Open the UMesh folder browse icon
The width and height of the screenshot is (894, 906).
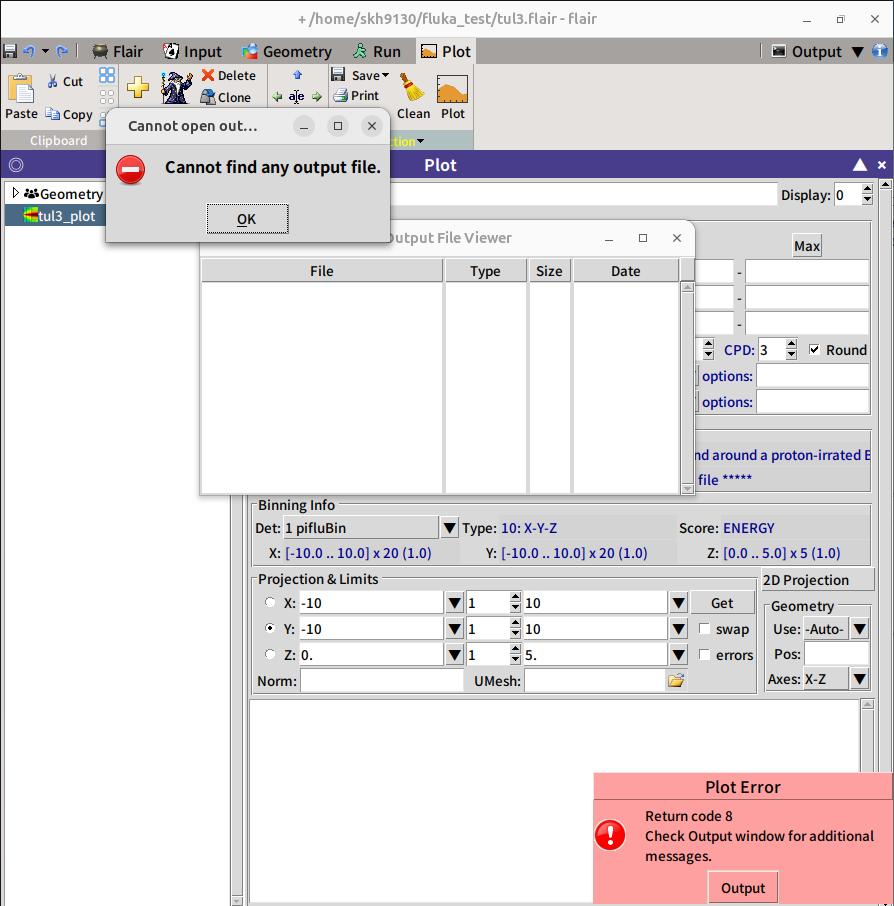(676, 681)
